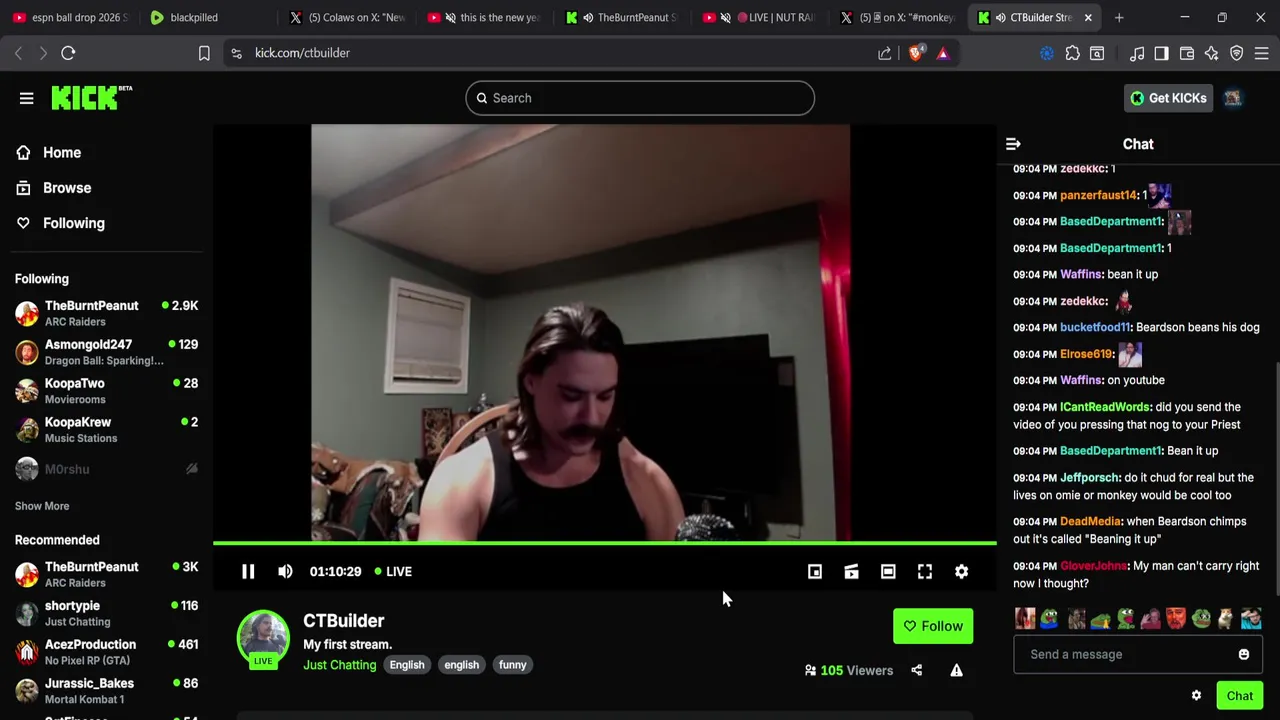The image size is (1280, 720).
Task: Open video player settings gear
Action: [961, 571]
